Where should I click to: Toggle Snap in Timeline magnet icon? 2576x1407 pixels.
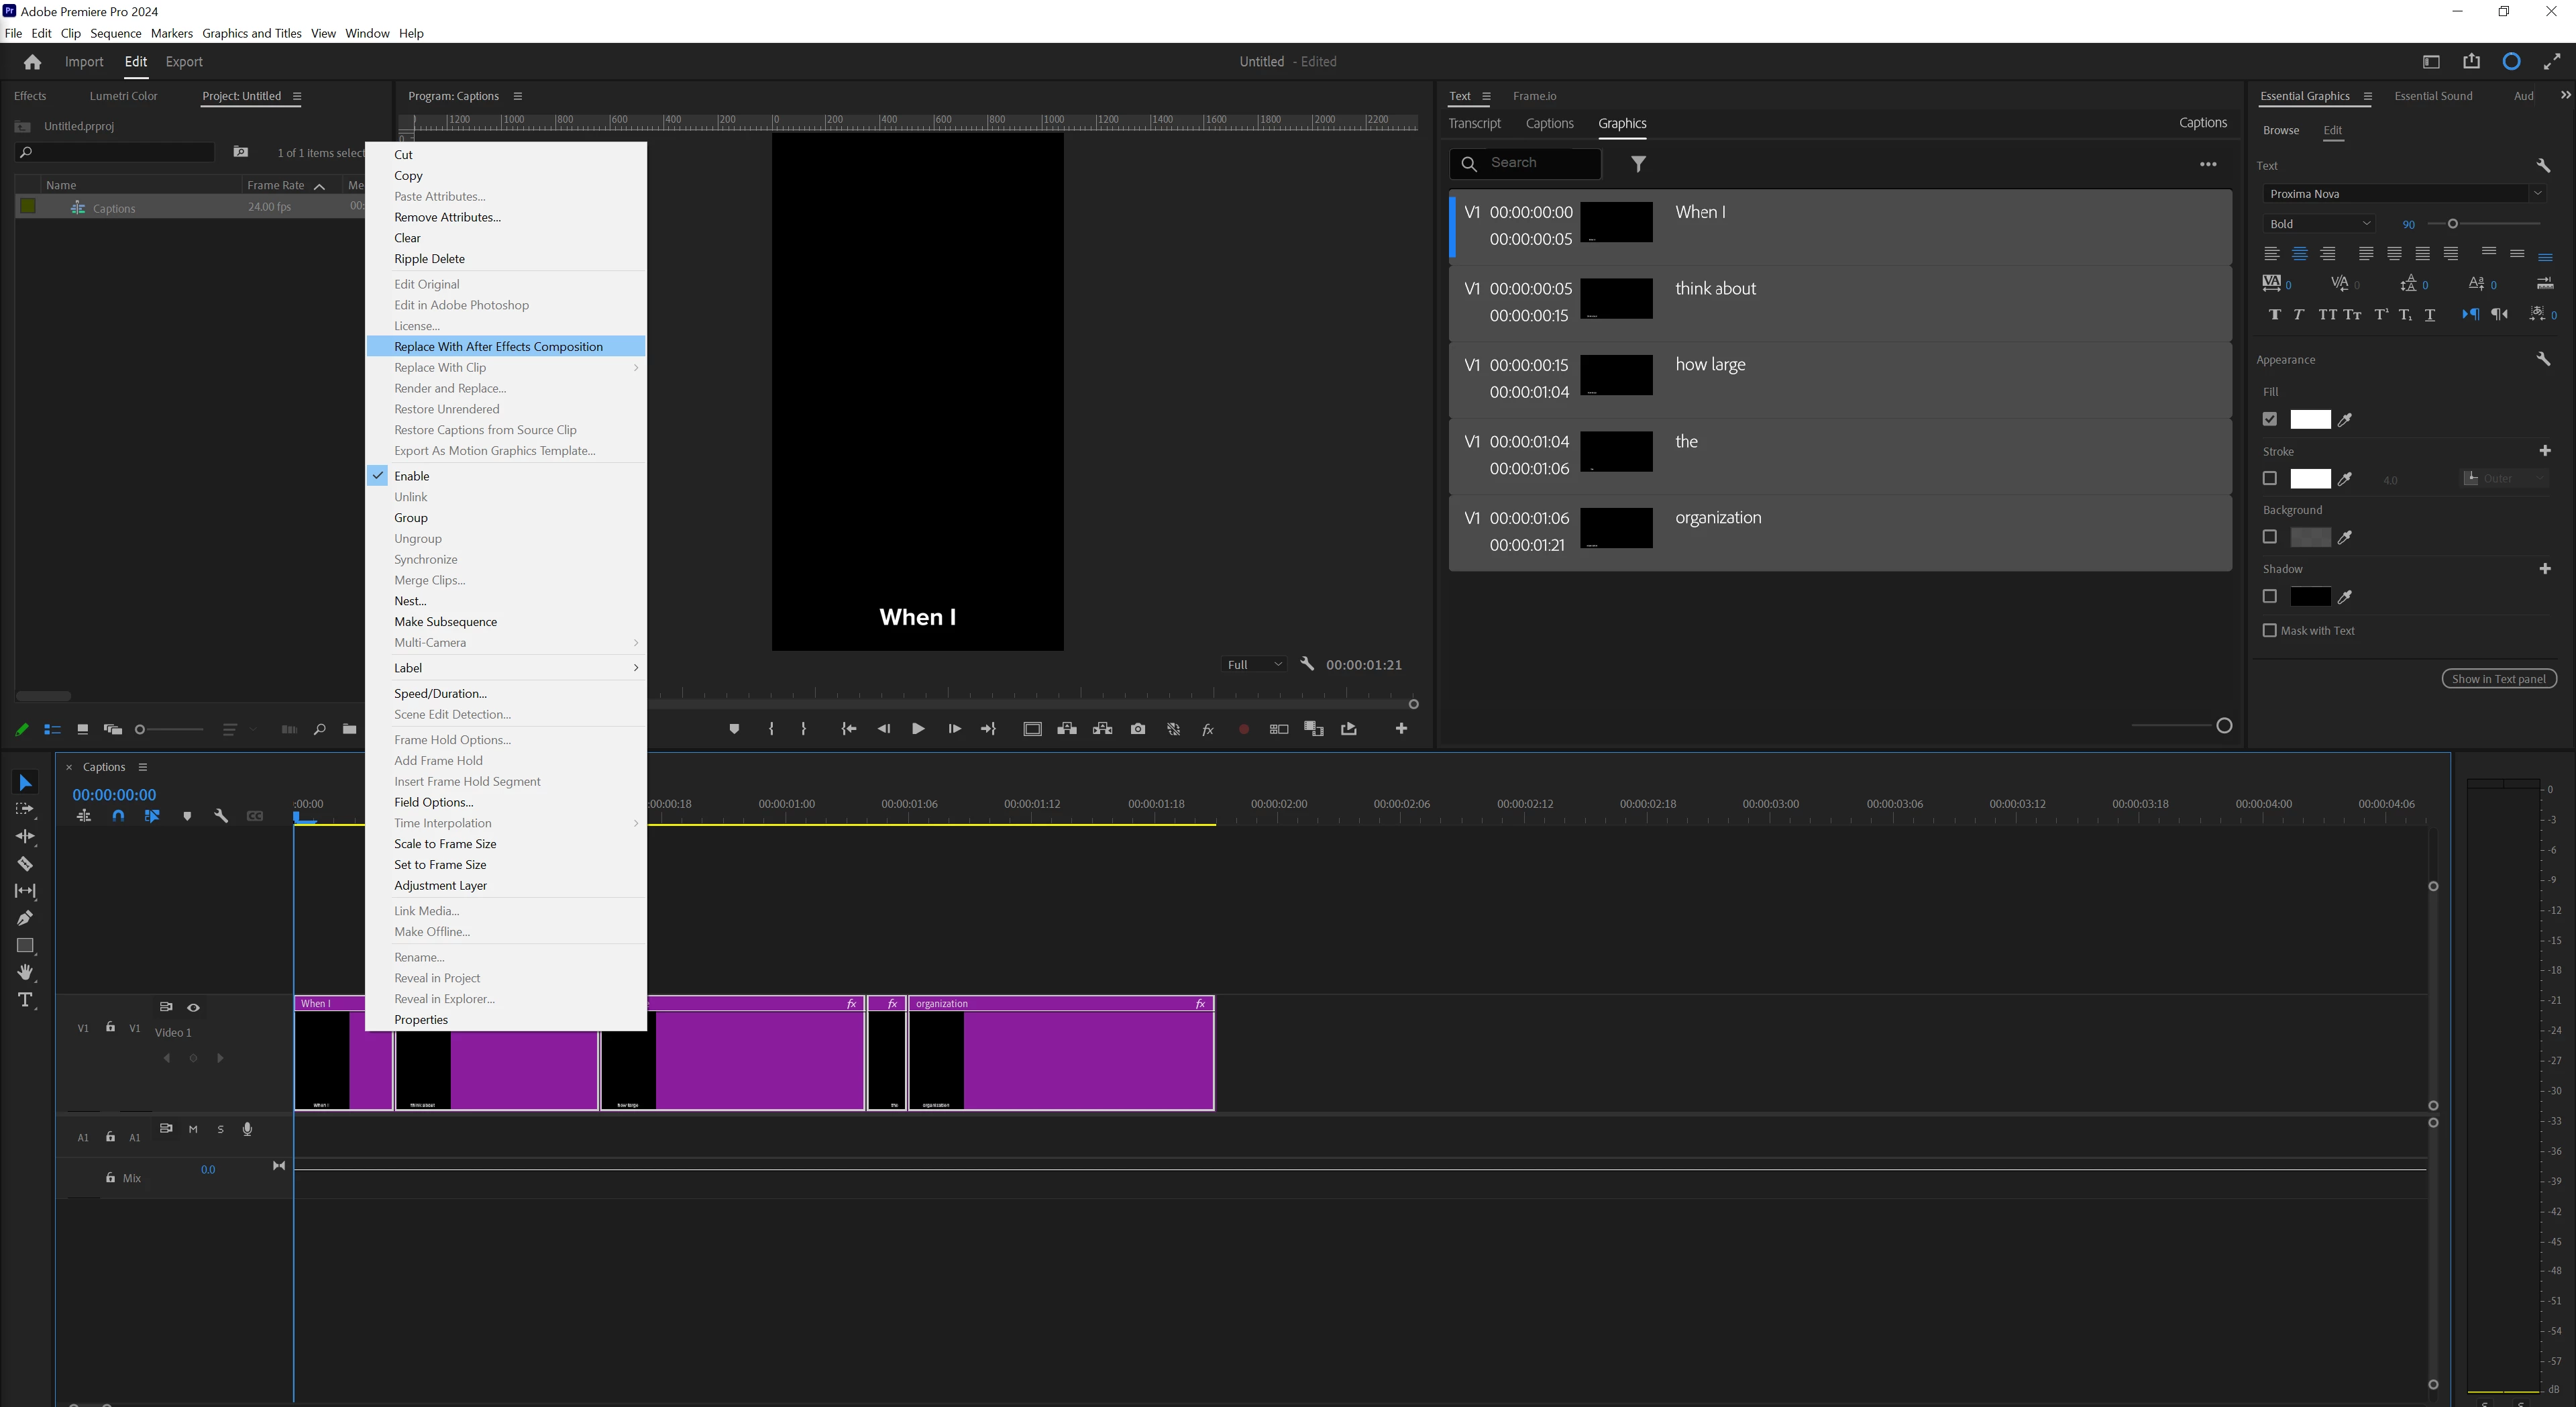pyautogui.click(x=118, y=816)
